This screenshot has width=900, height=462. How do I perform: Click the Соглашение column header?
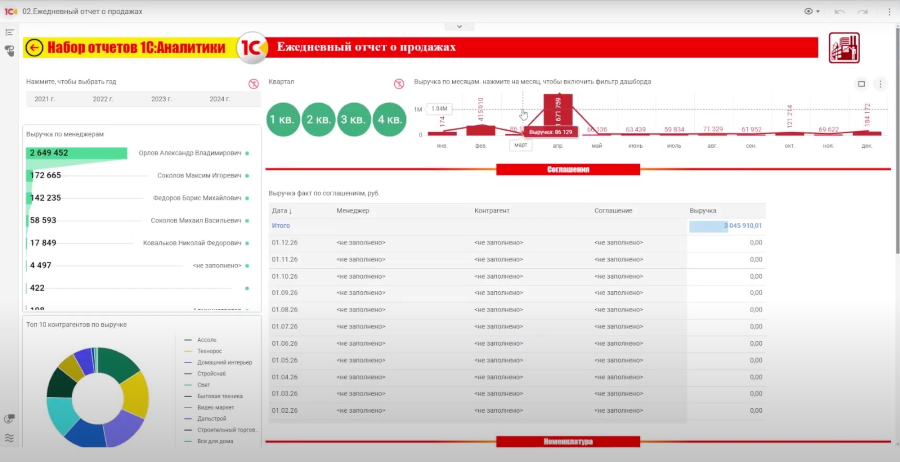pos(614,211)
